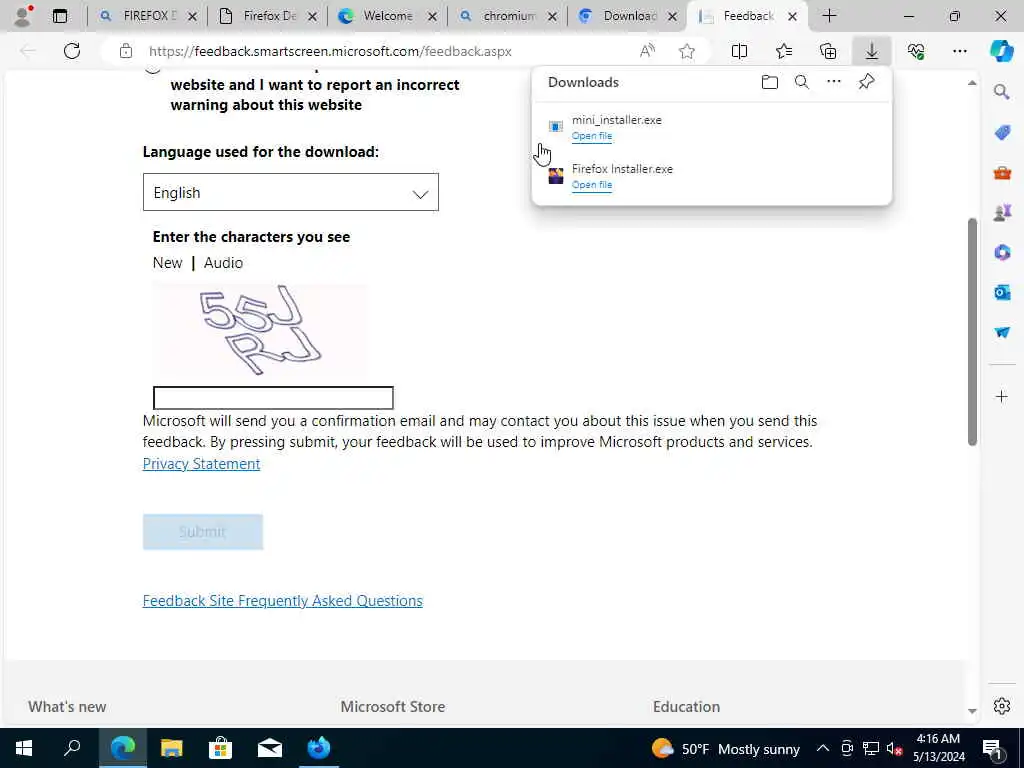
Task: Click the volume speaker tray icon
Action: coord(894,748)
